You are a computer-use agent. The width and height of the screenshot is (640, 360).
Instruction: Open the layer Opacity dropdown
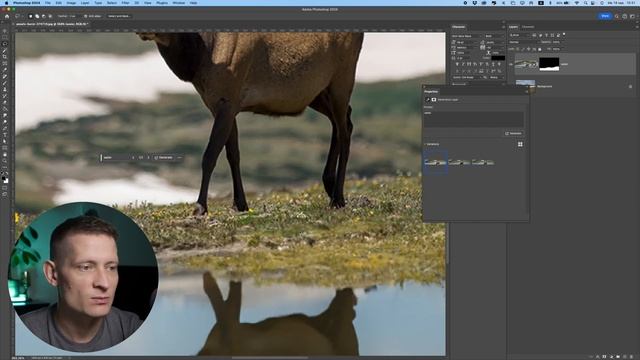pos(563,42)
